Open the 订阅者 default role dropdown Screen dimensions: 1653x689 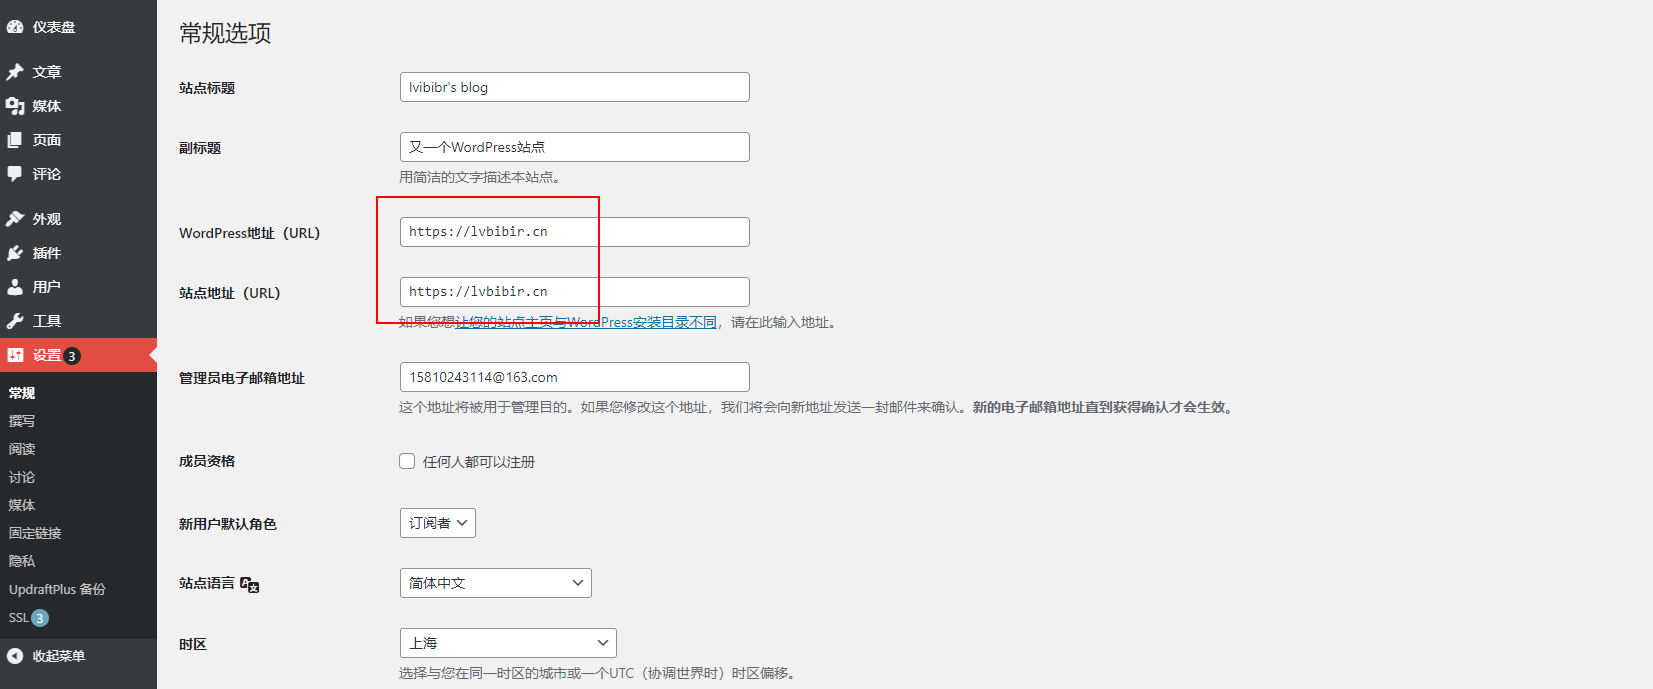click(437, 523)
